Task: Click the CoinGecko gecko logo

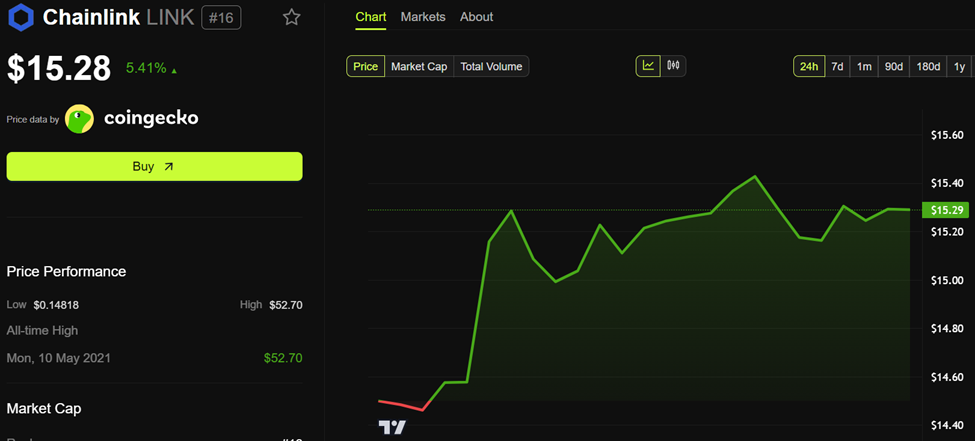Action: tap(79, 119)
